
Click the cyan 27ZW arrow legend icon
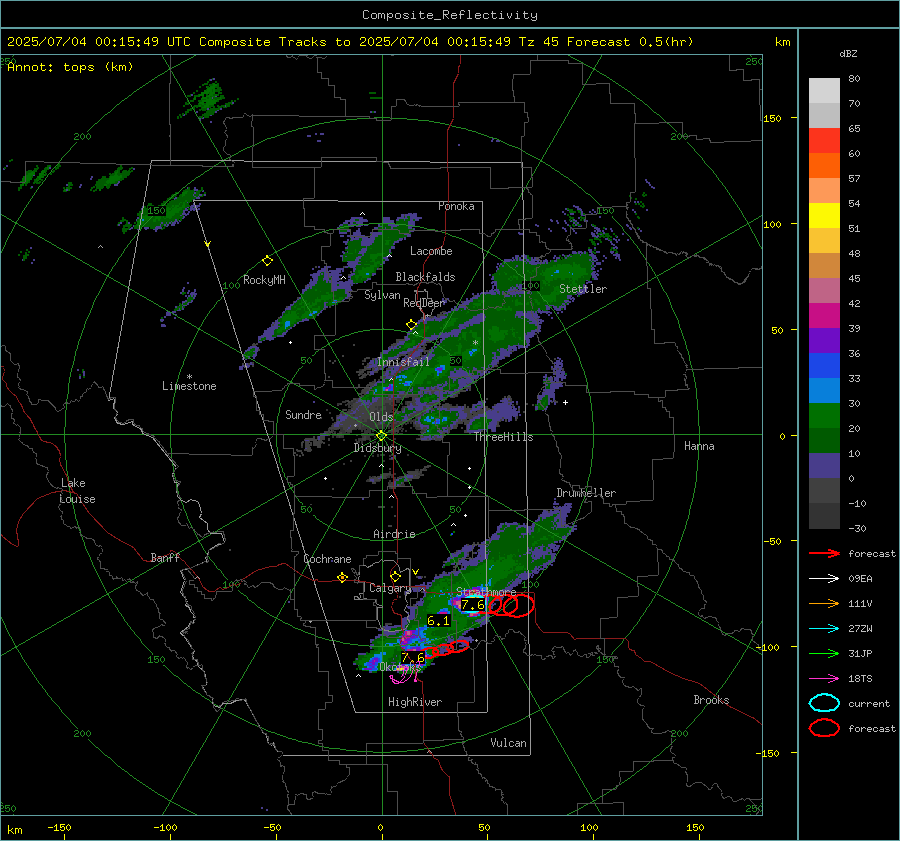tap(824, 628)
